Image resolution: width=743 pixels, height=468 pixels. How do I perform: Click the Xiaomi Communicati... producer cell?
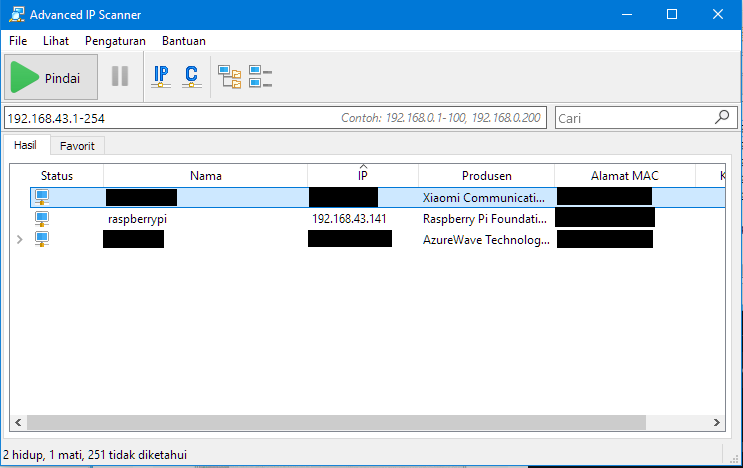[484, 198]
